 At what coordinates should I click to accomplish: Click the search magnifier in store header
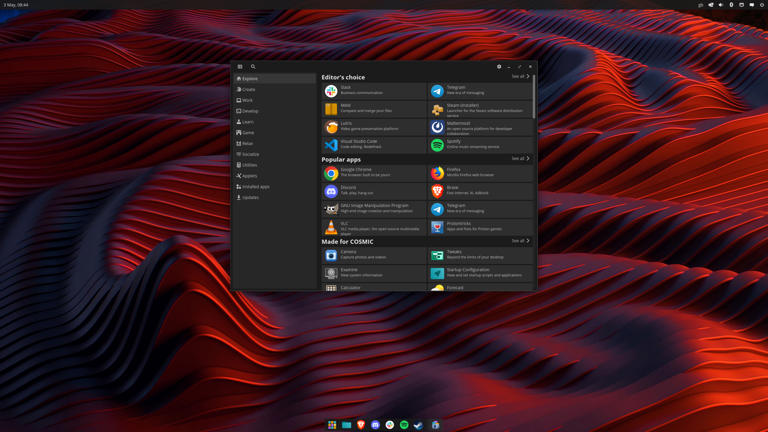[253, 67]
